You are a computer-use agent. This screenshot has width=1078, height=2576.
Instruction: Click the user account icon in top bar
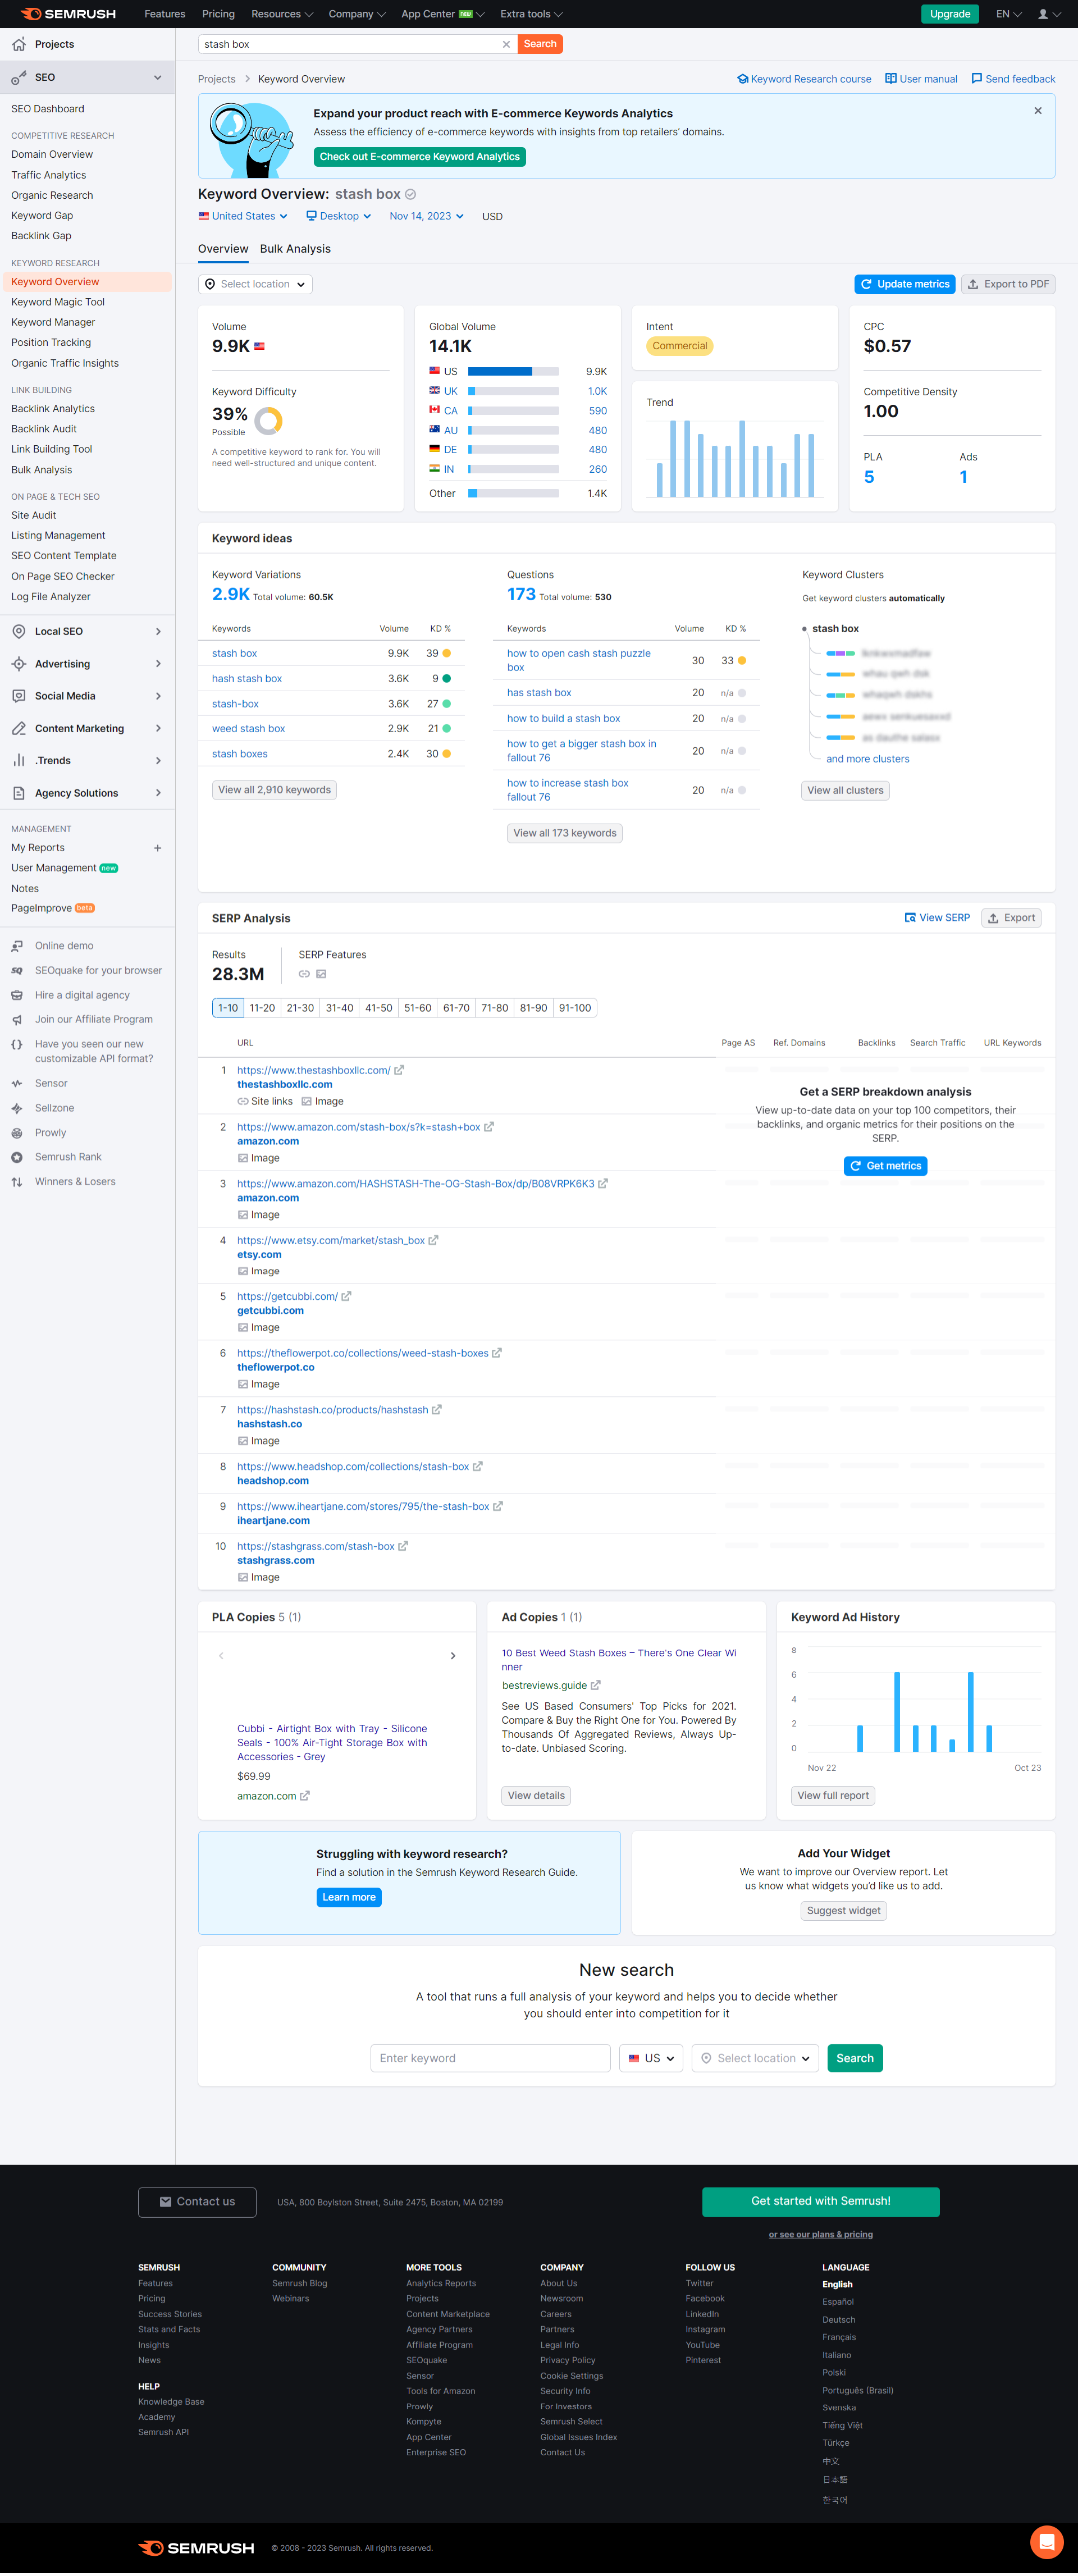coord(1043,14)
